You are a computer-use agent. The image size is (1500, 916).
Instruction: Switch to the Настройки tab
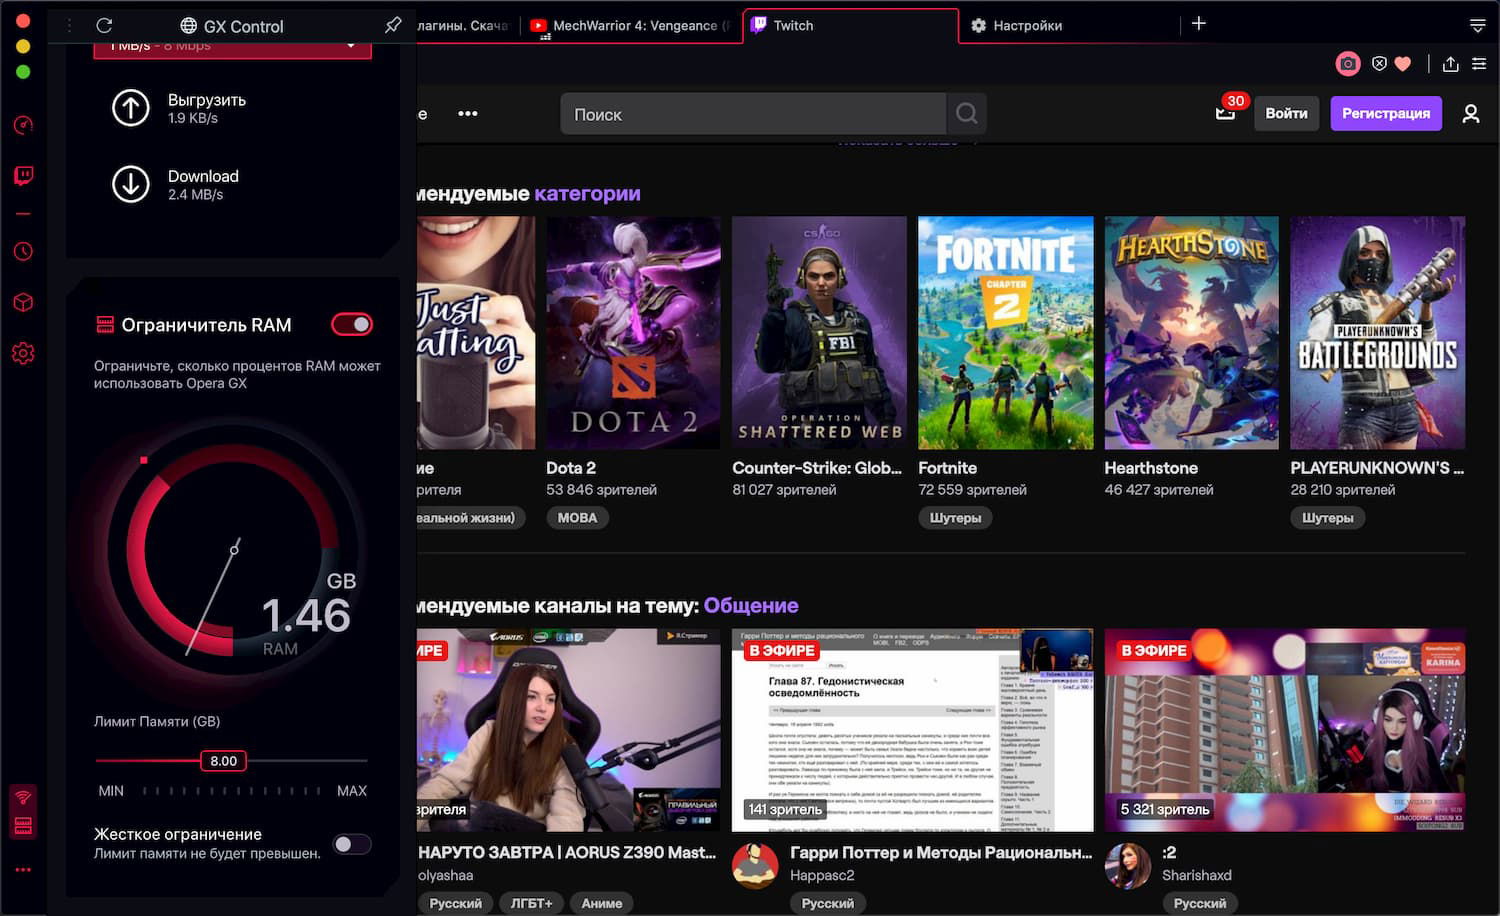tap(1070, 26)
